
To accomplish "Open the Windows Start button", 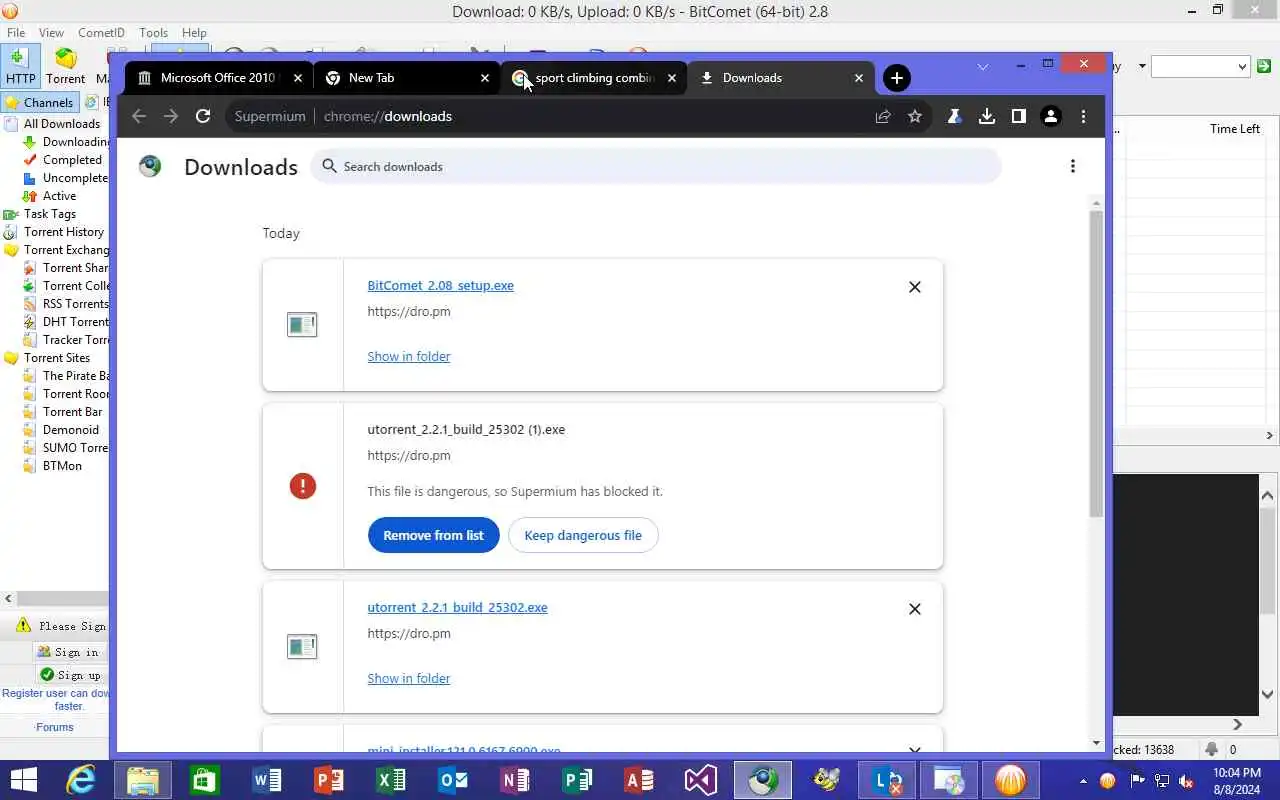I will coord(22,780).
